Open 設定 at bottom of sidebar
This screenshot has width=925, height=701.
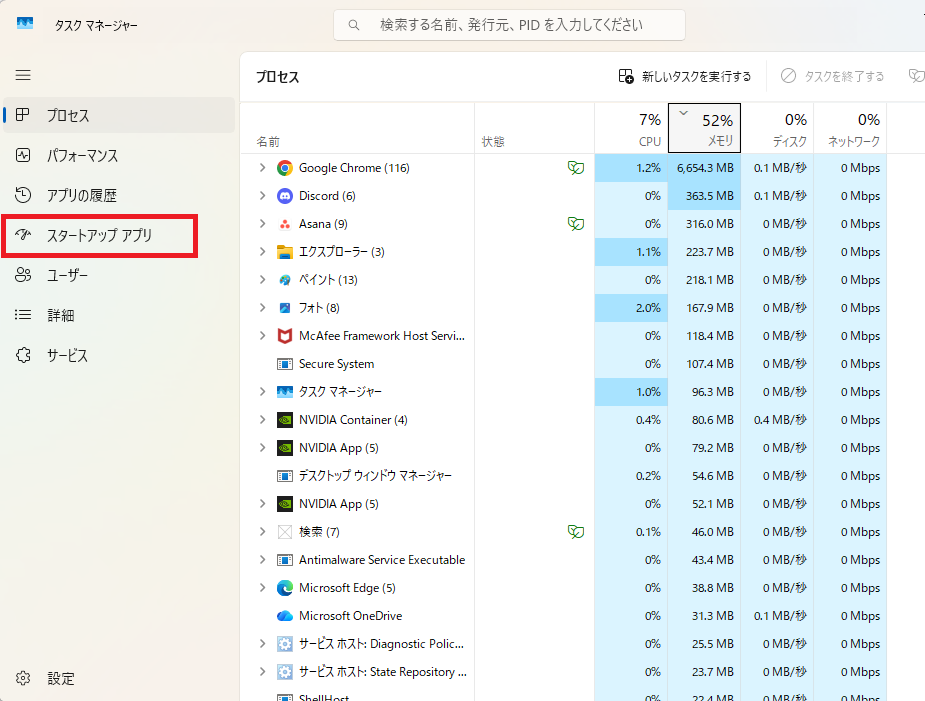pos(60,678)
